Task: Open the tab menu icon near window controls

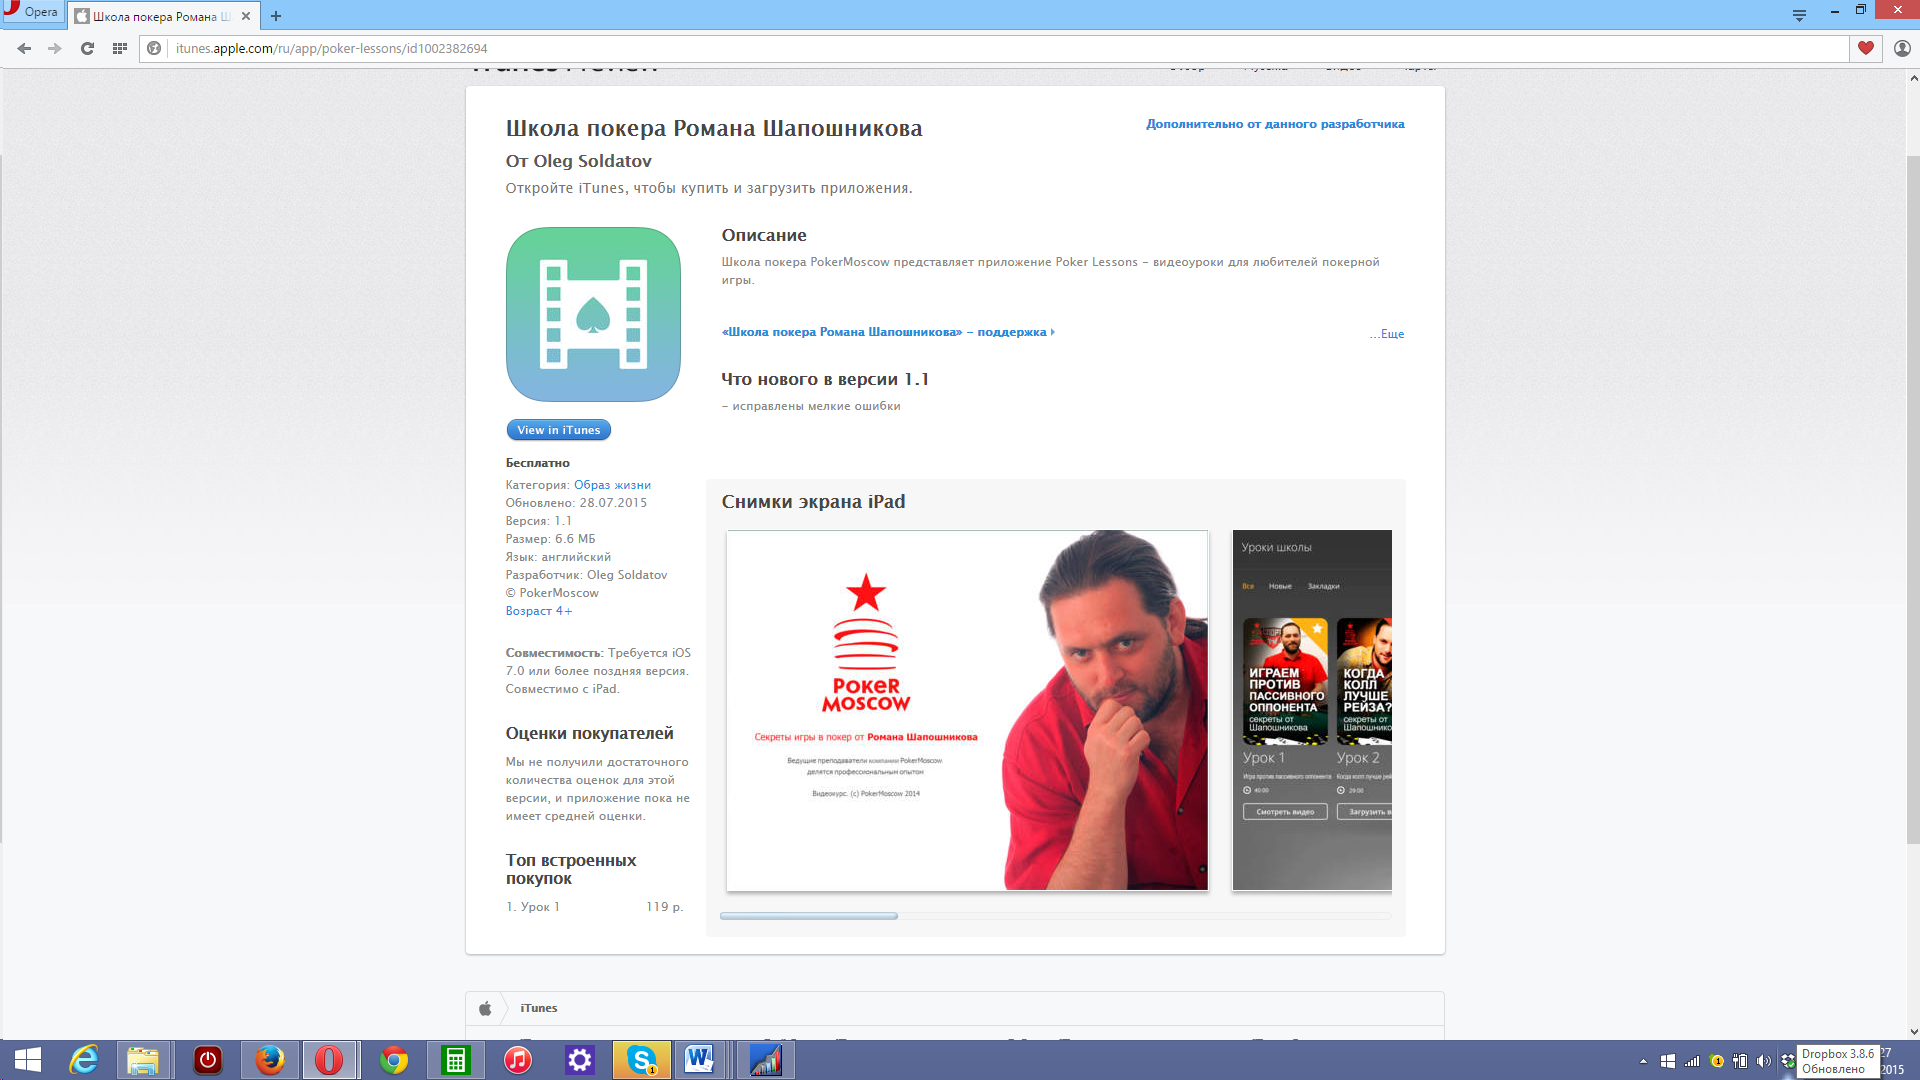Action: 1799,15
